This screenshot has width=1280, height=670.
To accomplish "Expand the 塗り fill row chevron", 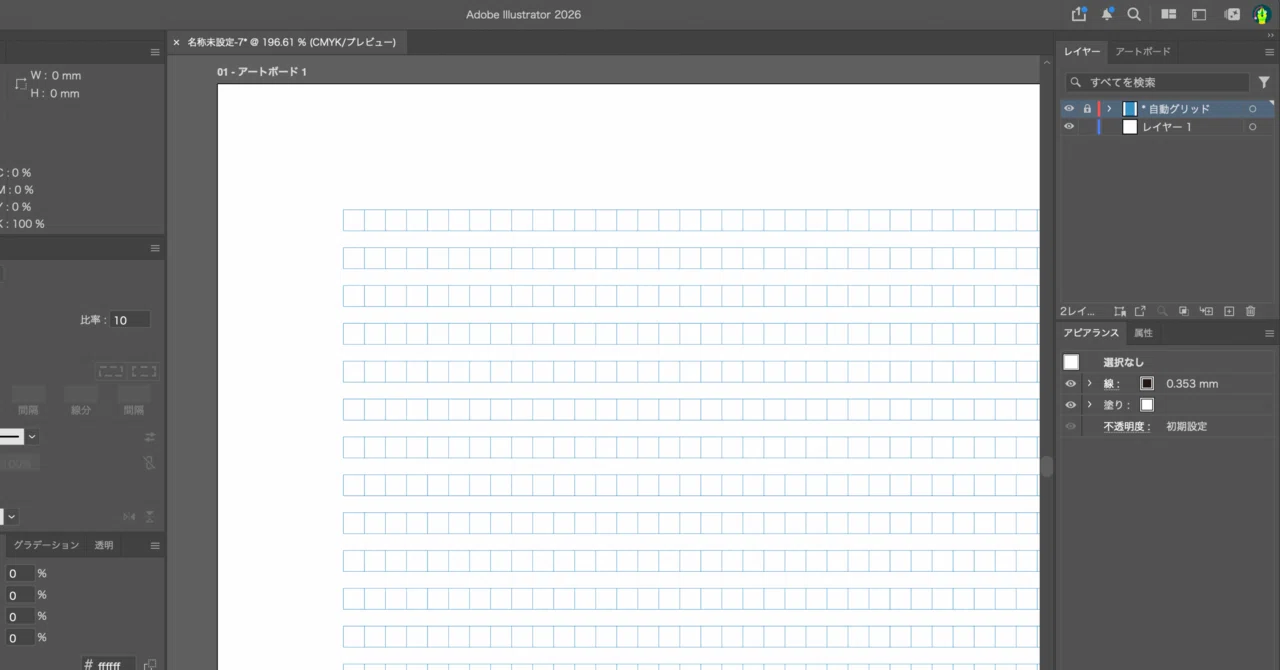I will [x=1090, y=405].
